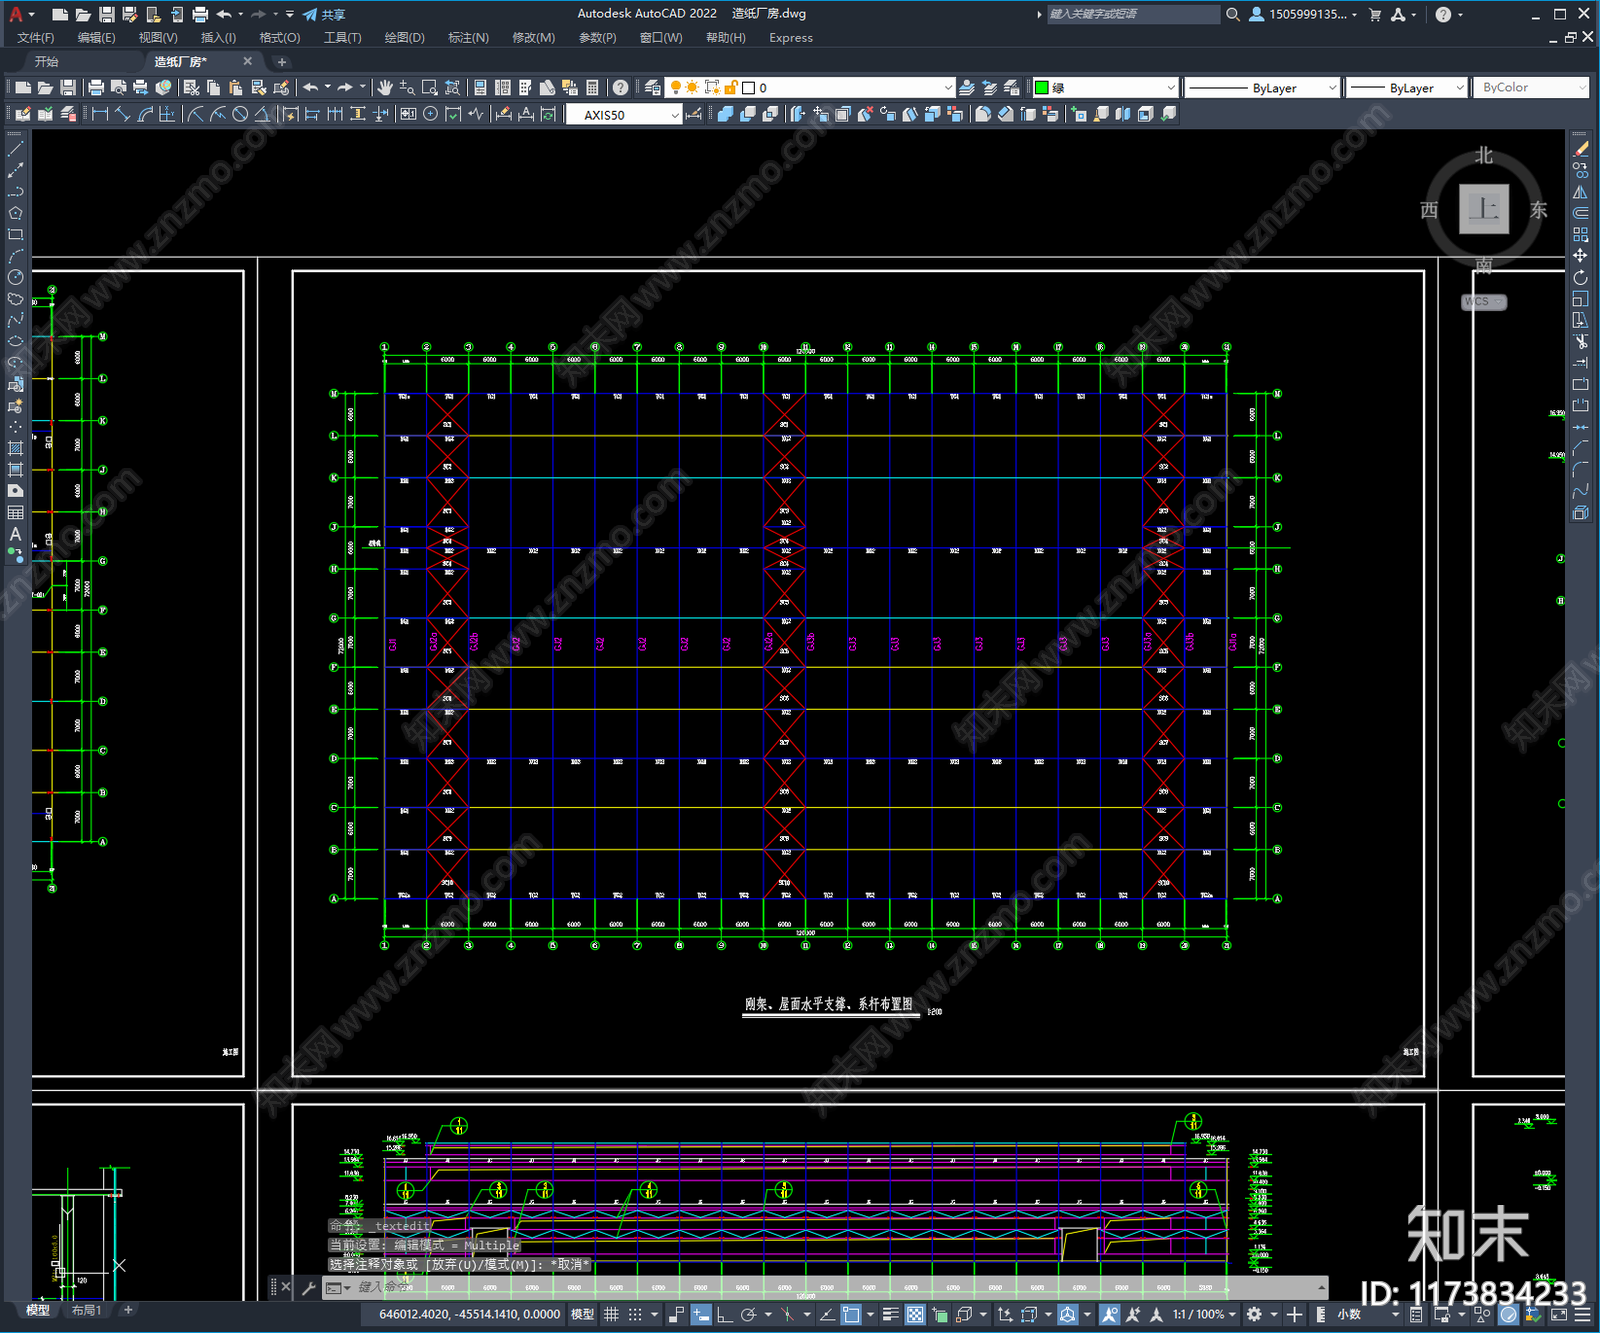This screenshot has height=1333, width=1600.
Task: Toggle polar tracking in status bar
Action: 747,1314
